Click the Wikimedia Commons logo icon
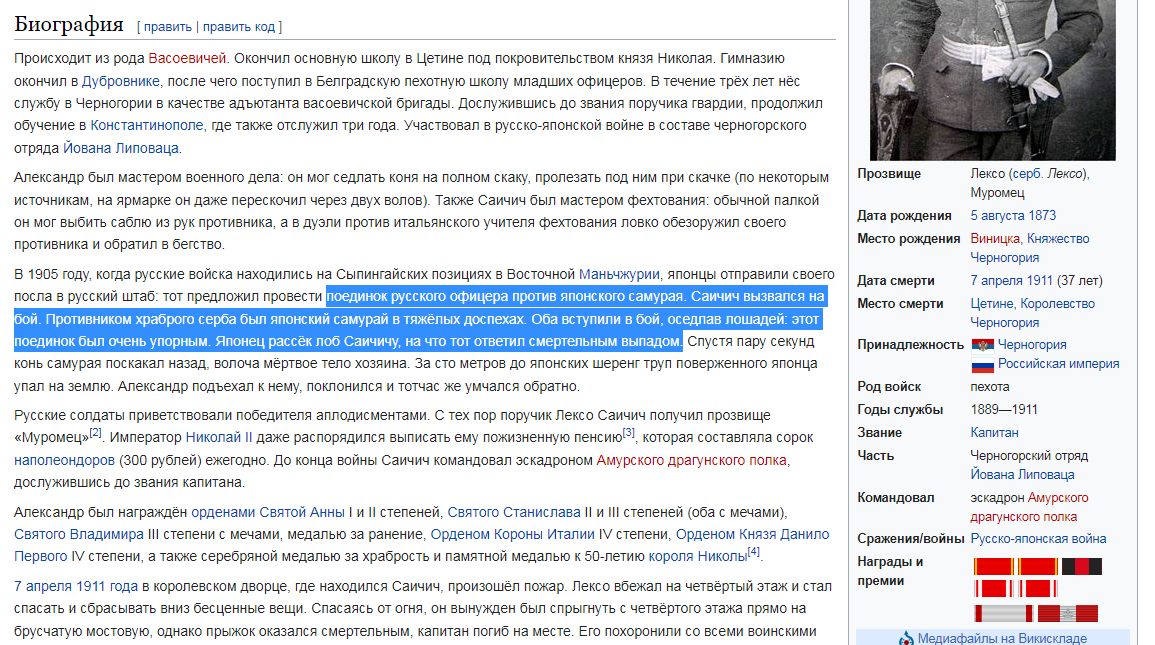Screen dimensions: 1155x645 906,639
